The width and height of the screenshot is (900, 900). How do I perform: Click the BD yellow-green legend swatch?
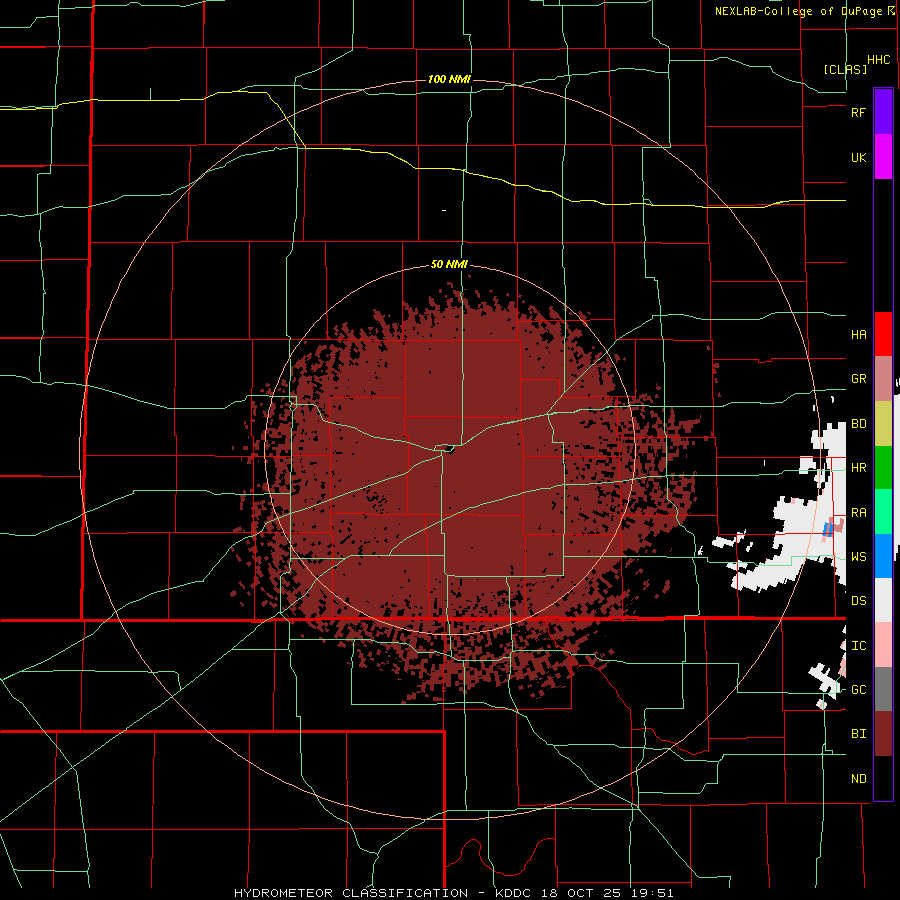[x=883, y=424]
